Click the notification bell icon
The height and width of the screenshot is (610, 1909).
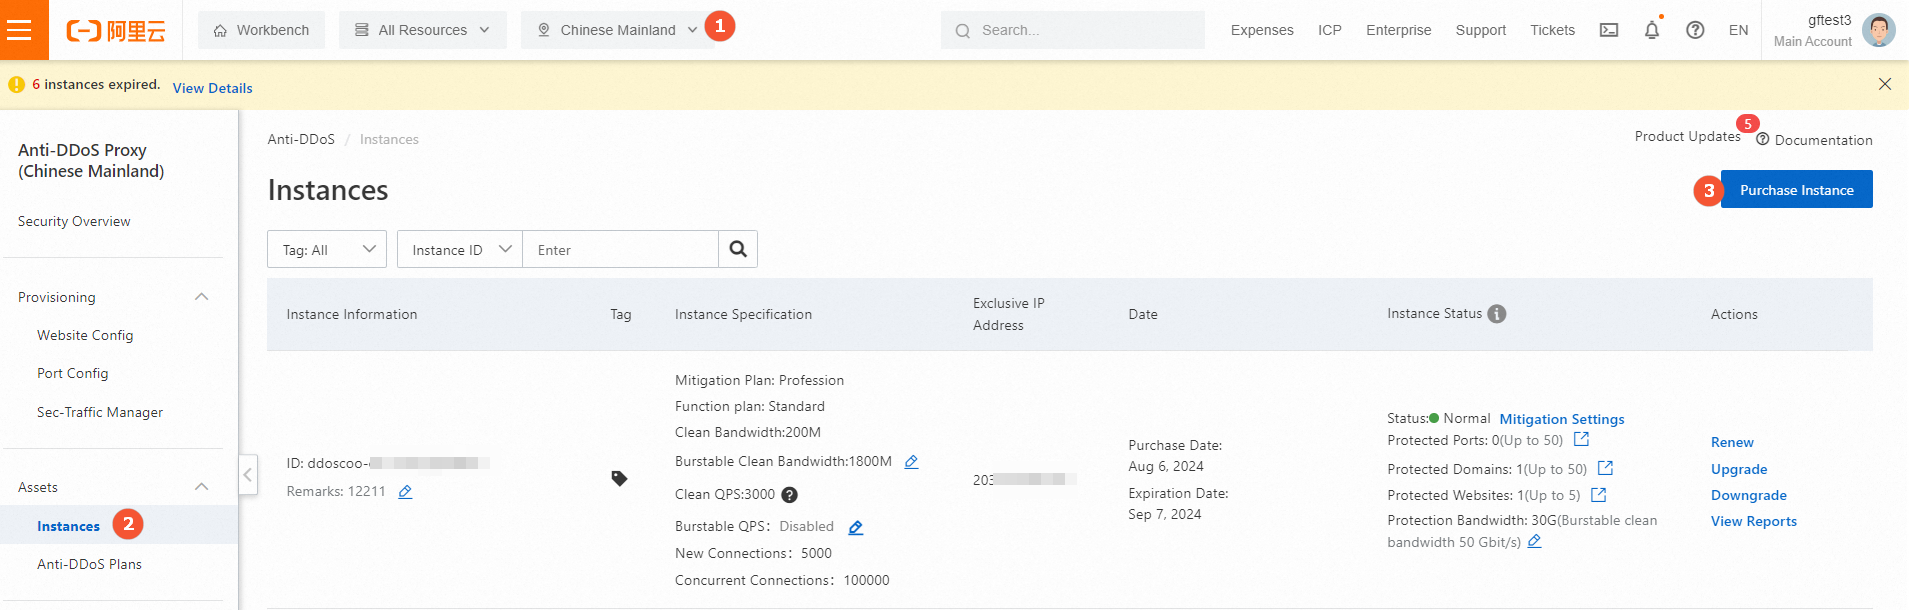[x=1652, y=30]
